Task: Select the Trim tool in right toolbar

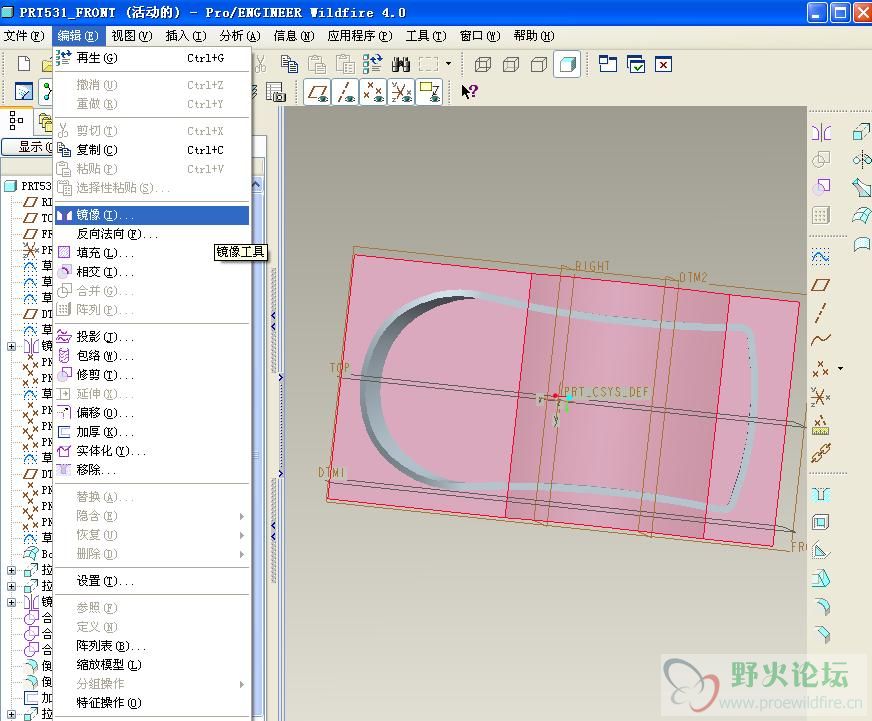Action: 821,186
